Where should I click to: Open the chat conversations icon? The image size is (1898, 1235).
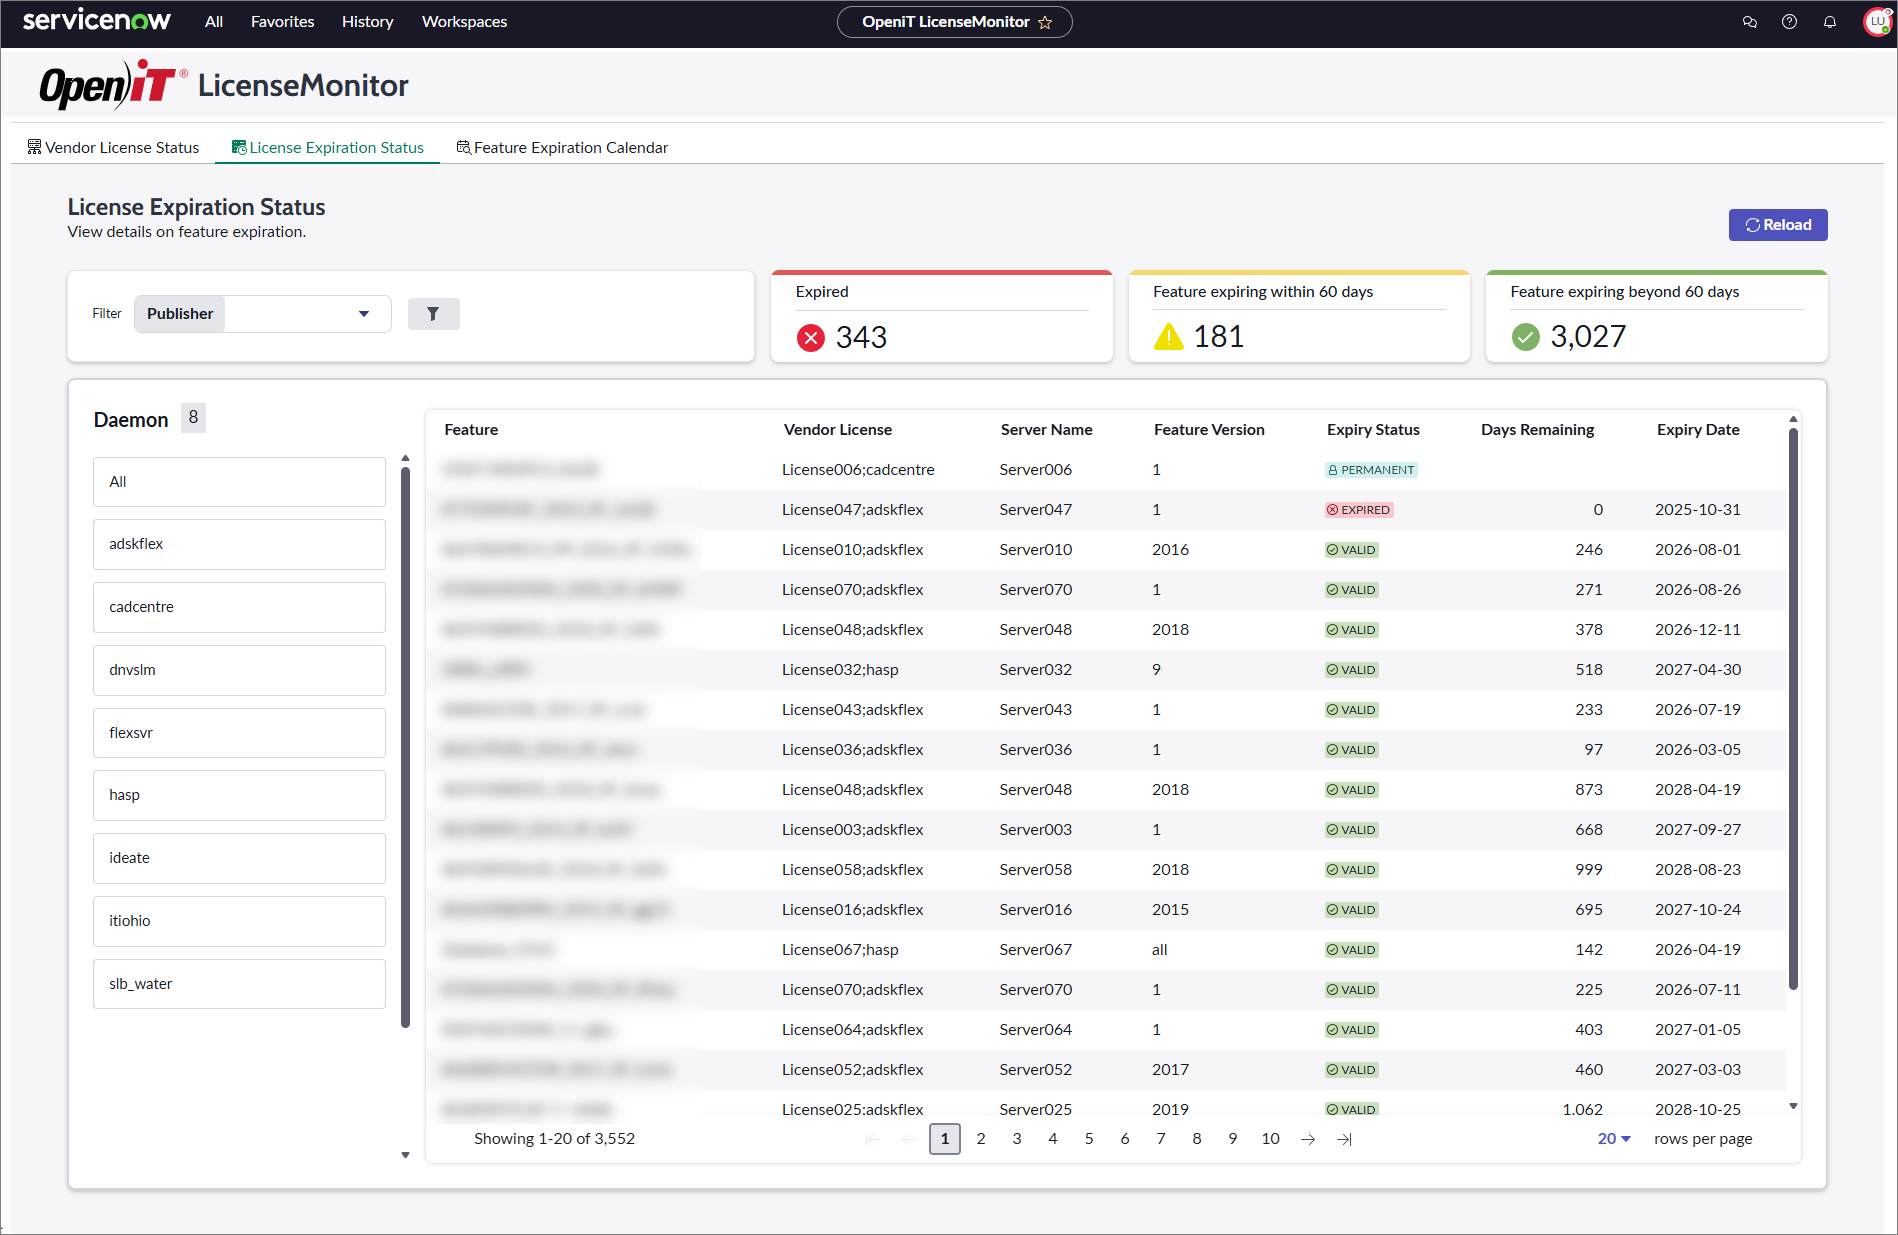coord(1749,22)
